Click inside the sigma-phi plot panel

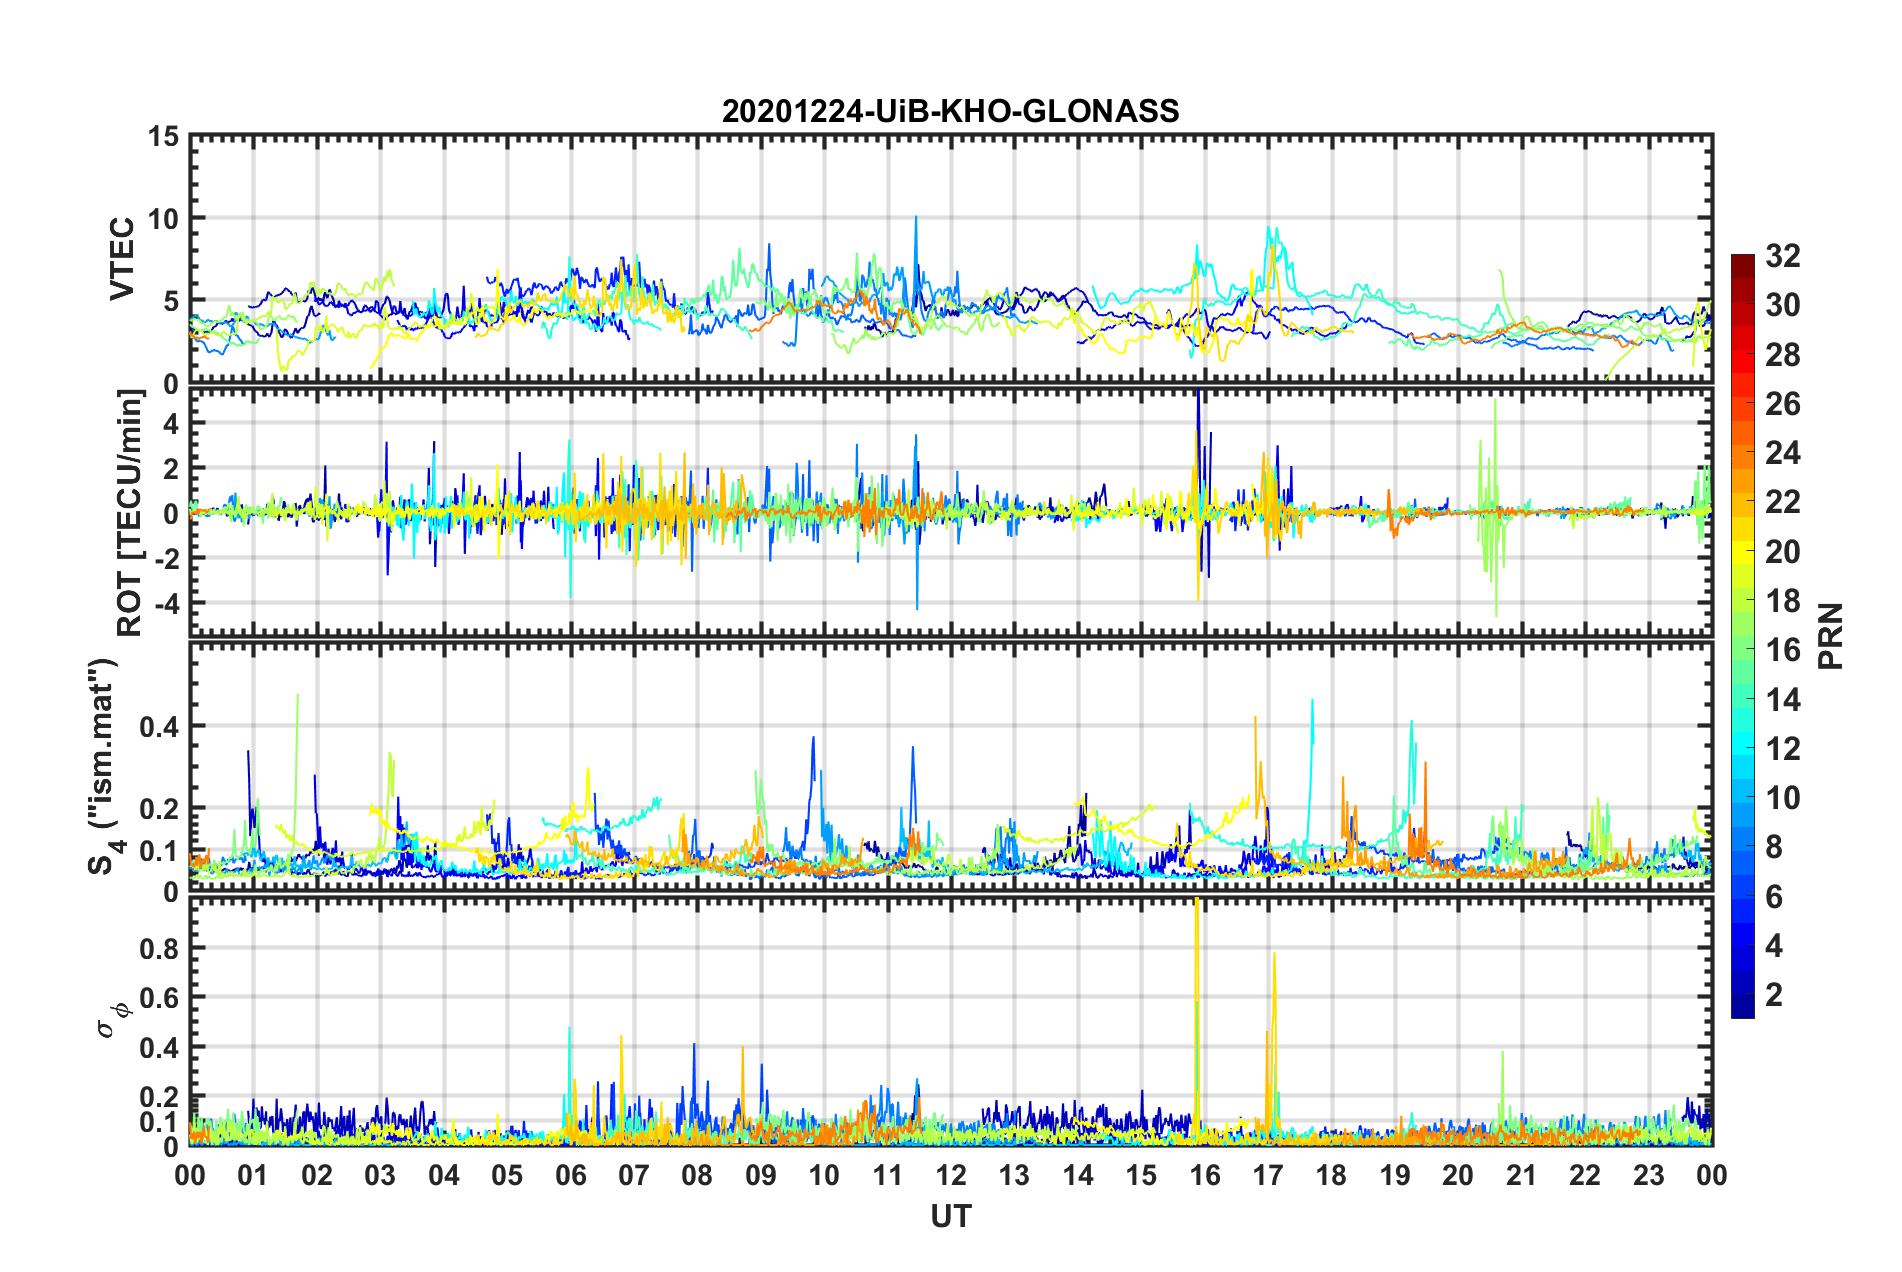951,1021
